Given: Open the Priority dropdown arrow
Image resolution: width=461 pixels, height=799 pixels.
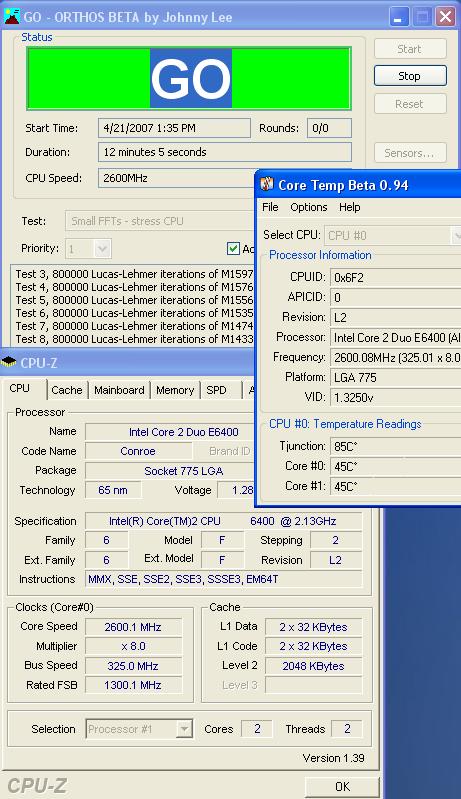Looking at the screenshot, I should 102,249.
